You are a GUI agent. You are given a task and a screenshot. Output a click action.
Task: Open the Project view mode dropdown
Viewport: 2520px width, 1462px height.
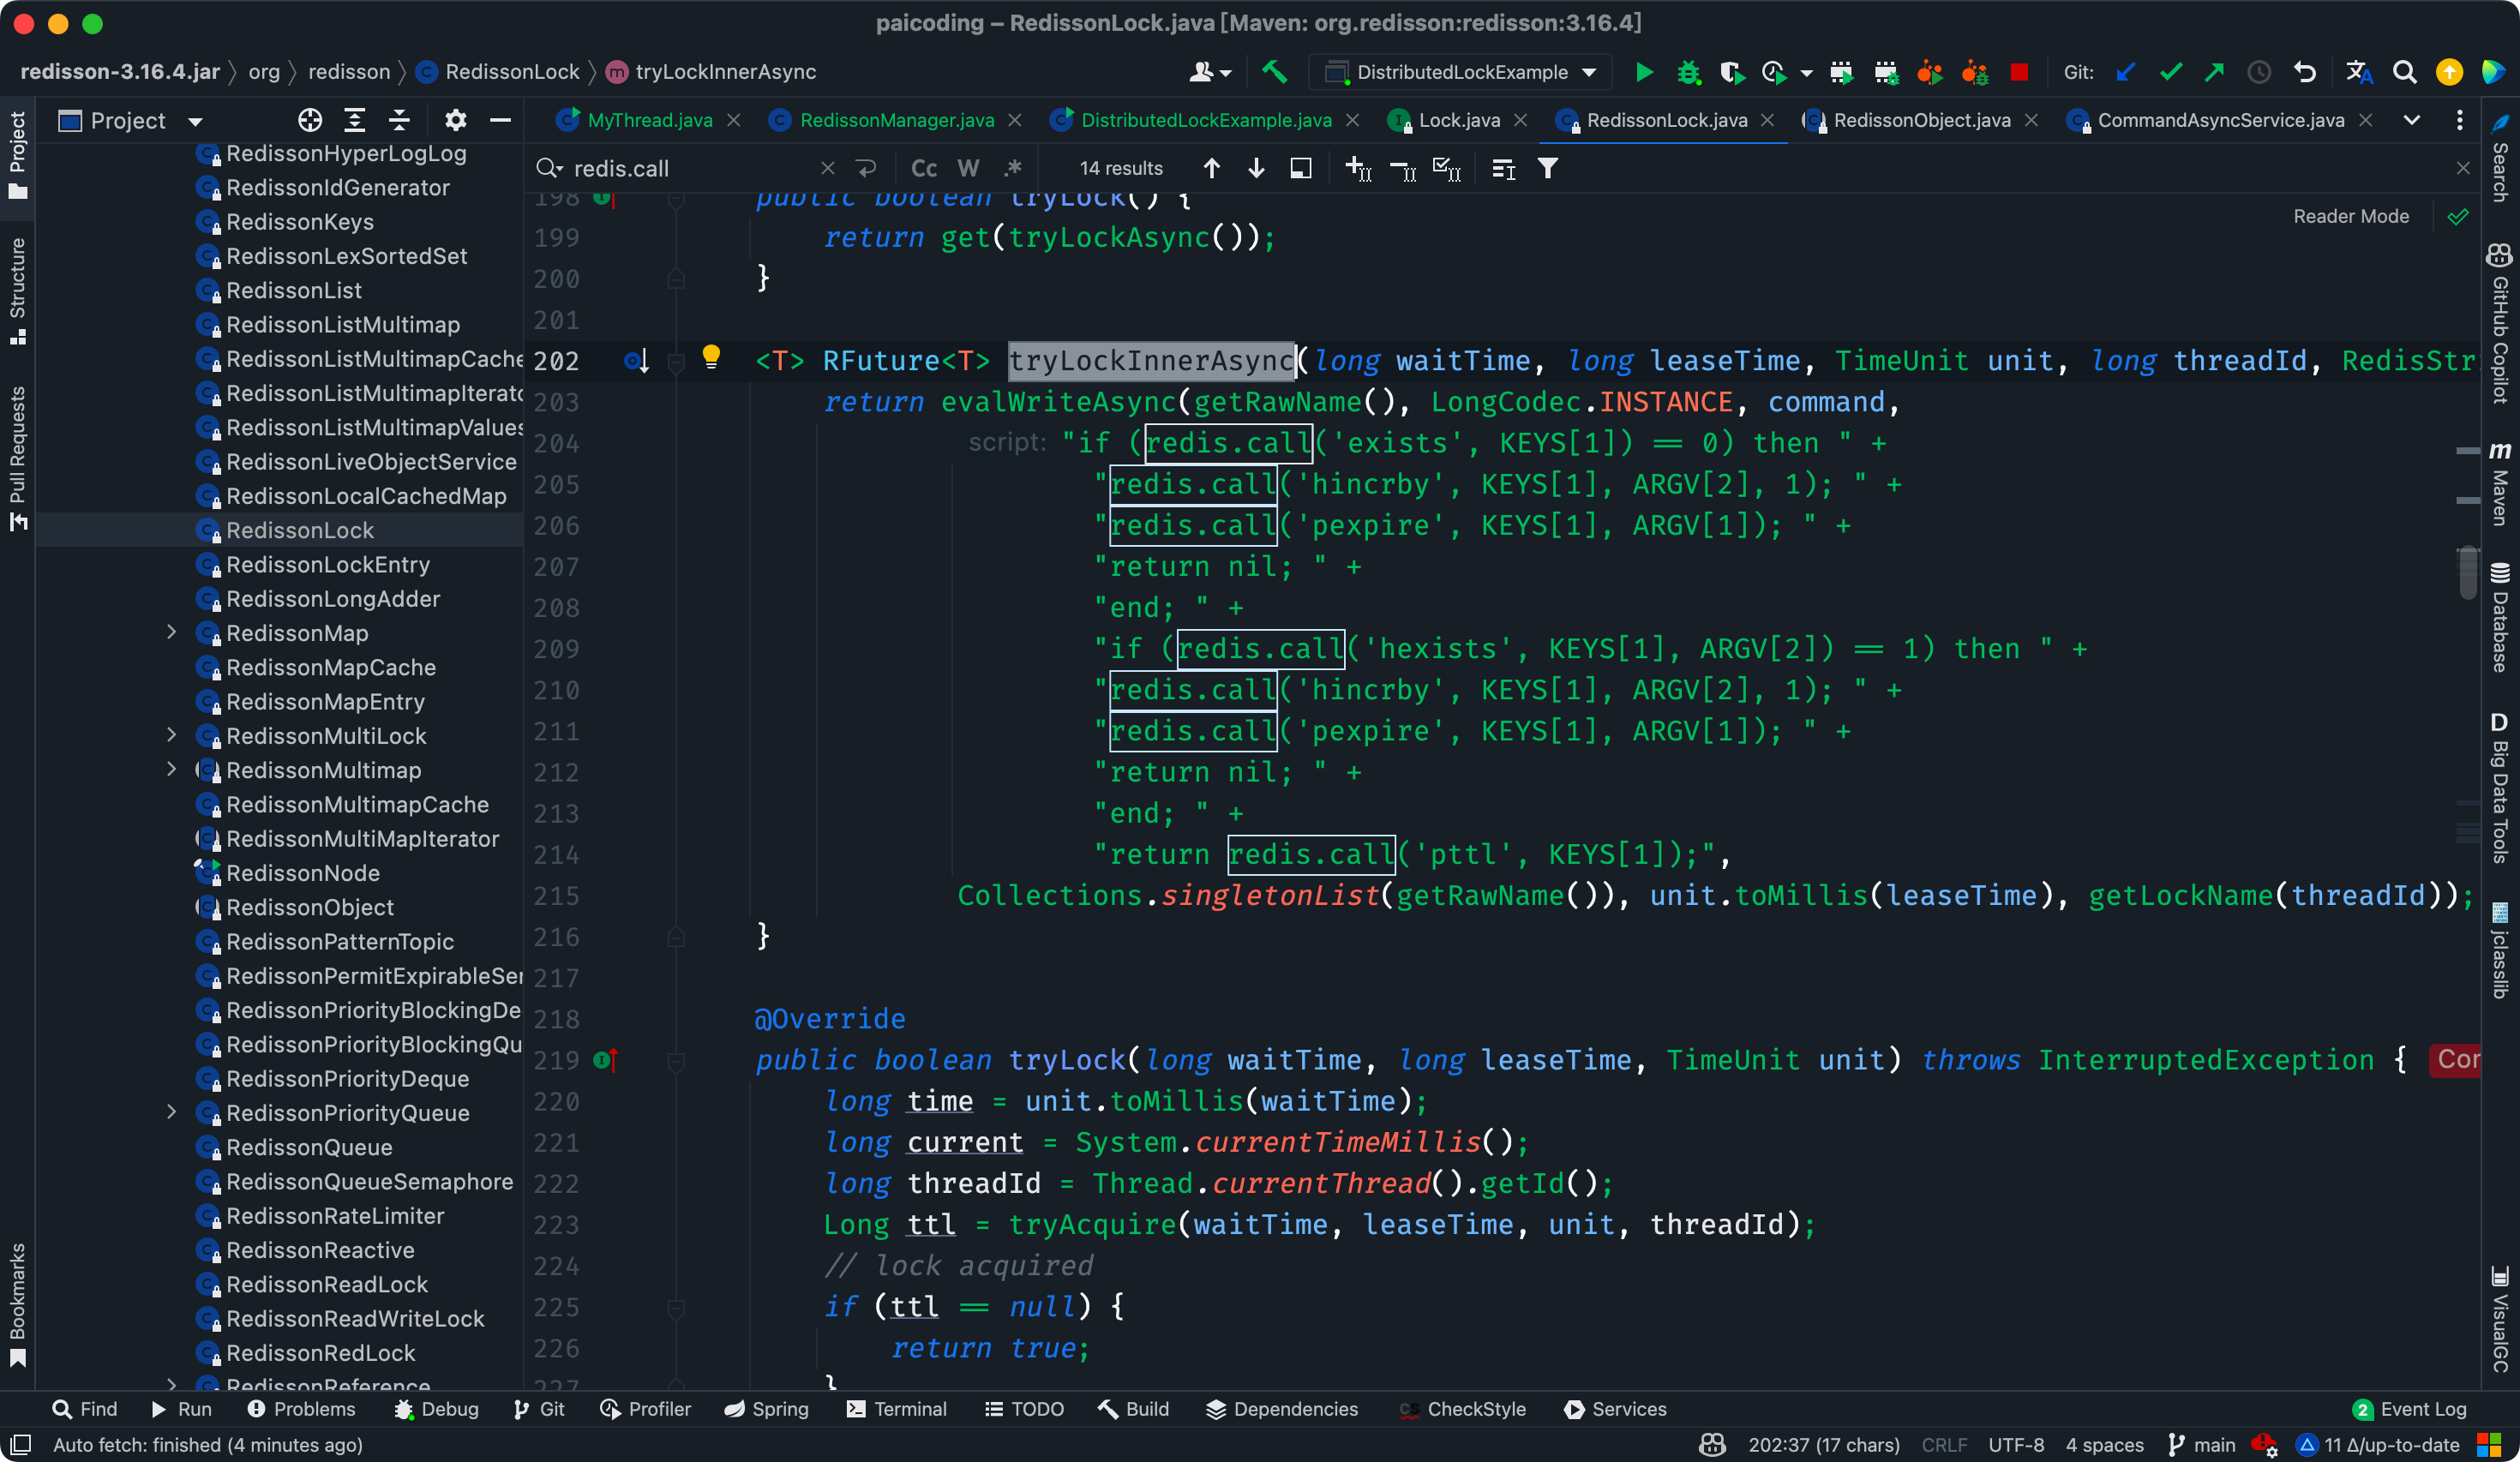(195, 120)
